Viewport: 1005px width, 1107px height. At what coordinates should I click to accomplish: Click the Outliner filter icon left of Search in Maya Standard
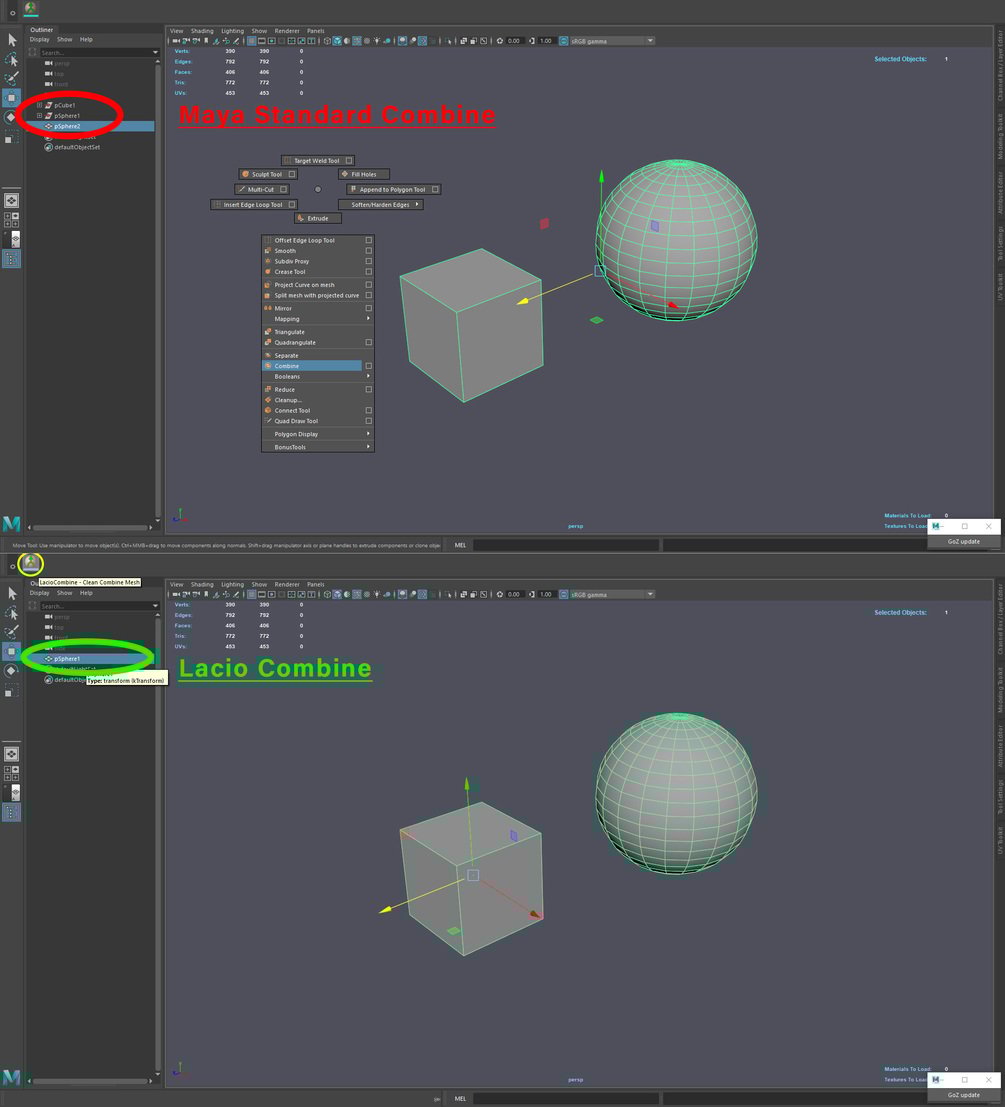coord(33,52)
